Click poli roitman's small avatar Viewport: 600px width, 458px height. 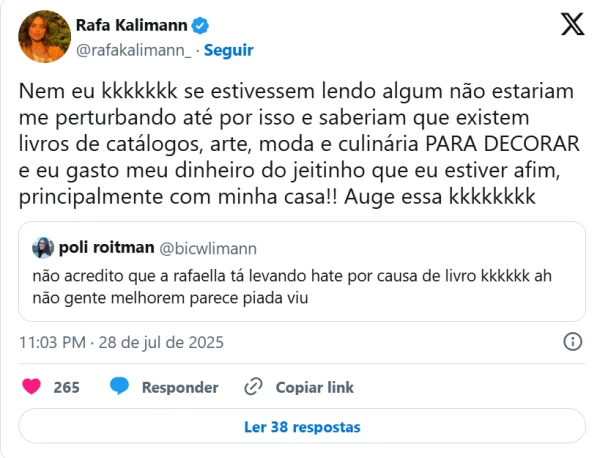pyautogui.click(x=43, y=247)
